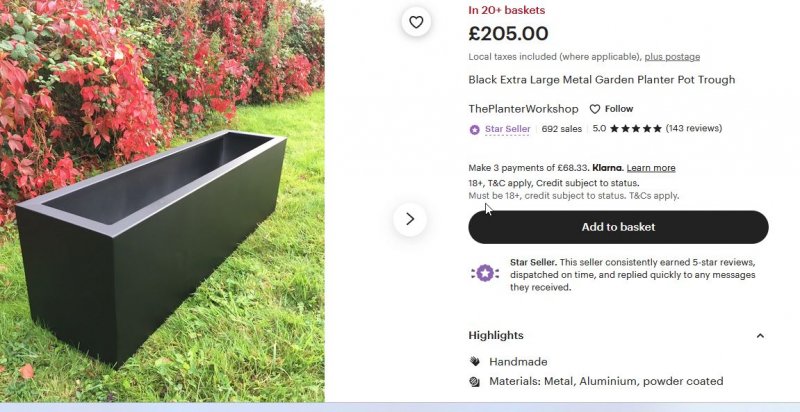Image resolution: width=800 pixels, height=412 pixels.
Task: Collapse the Highlights section chevron
Action: click(x=759, y=336)
